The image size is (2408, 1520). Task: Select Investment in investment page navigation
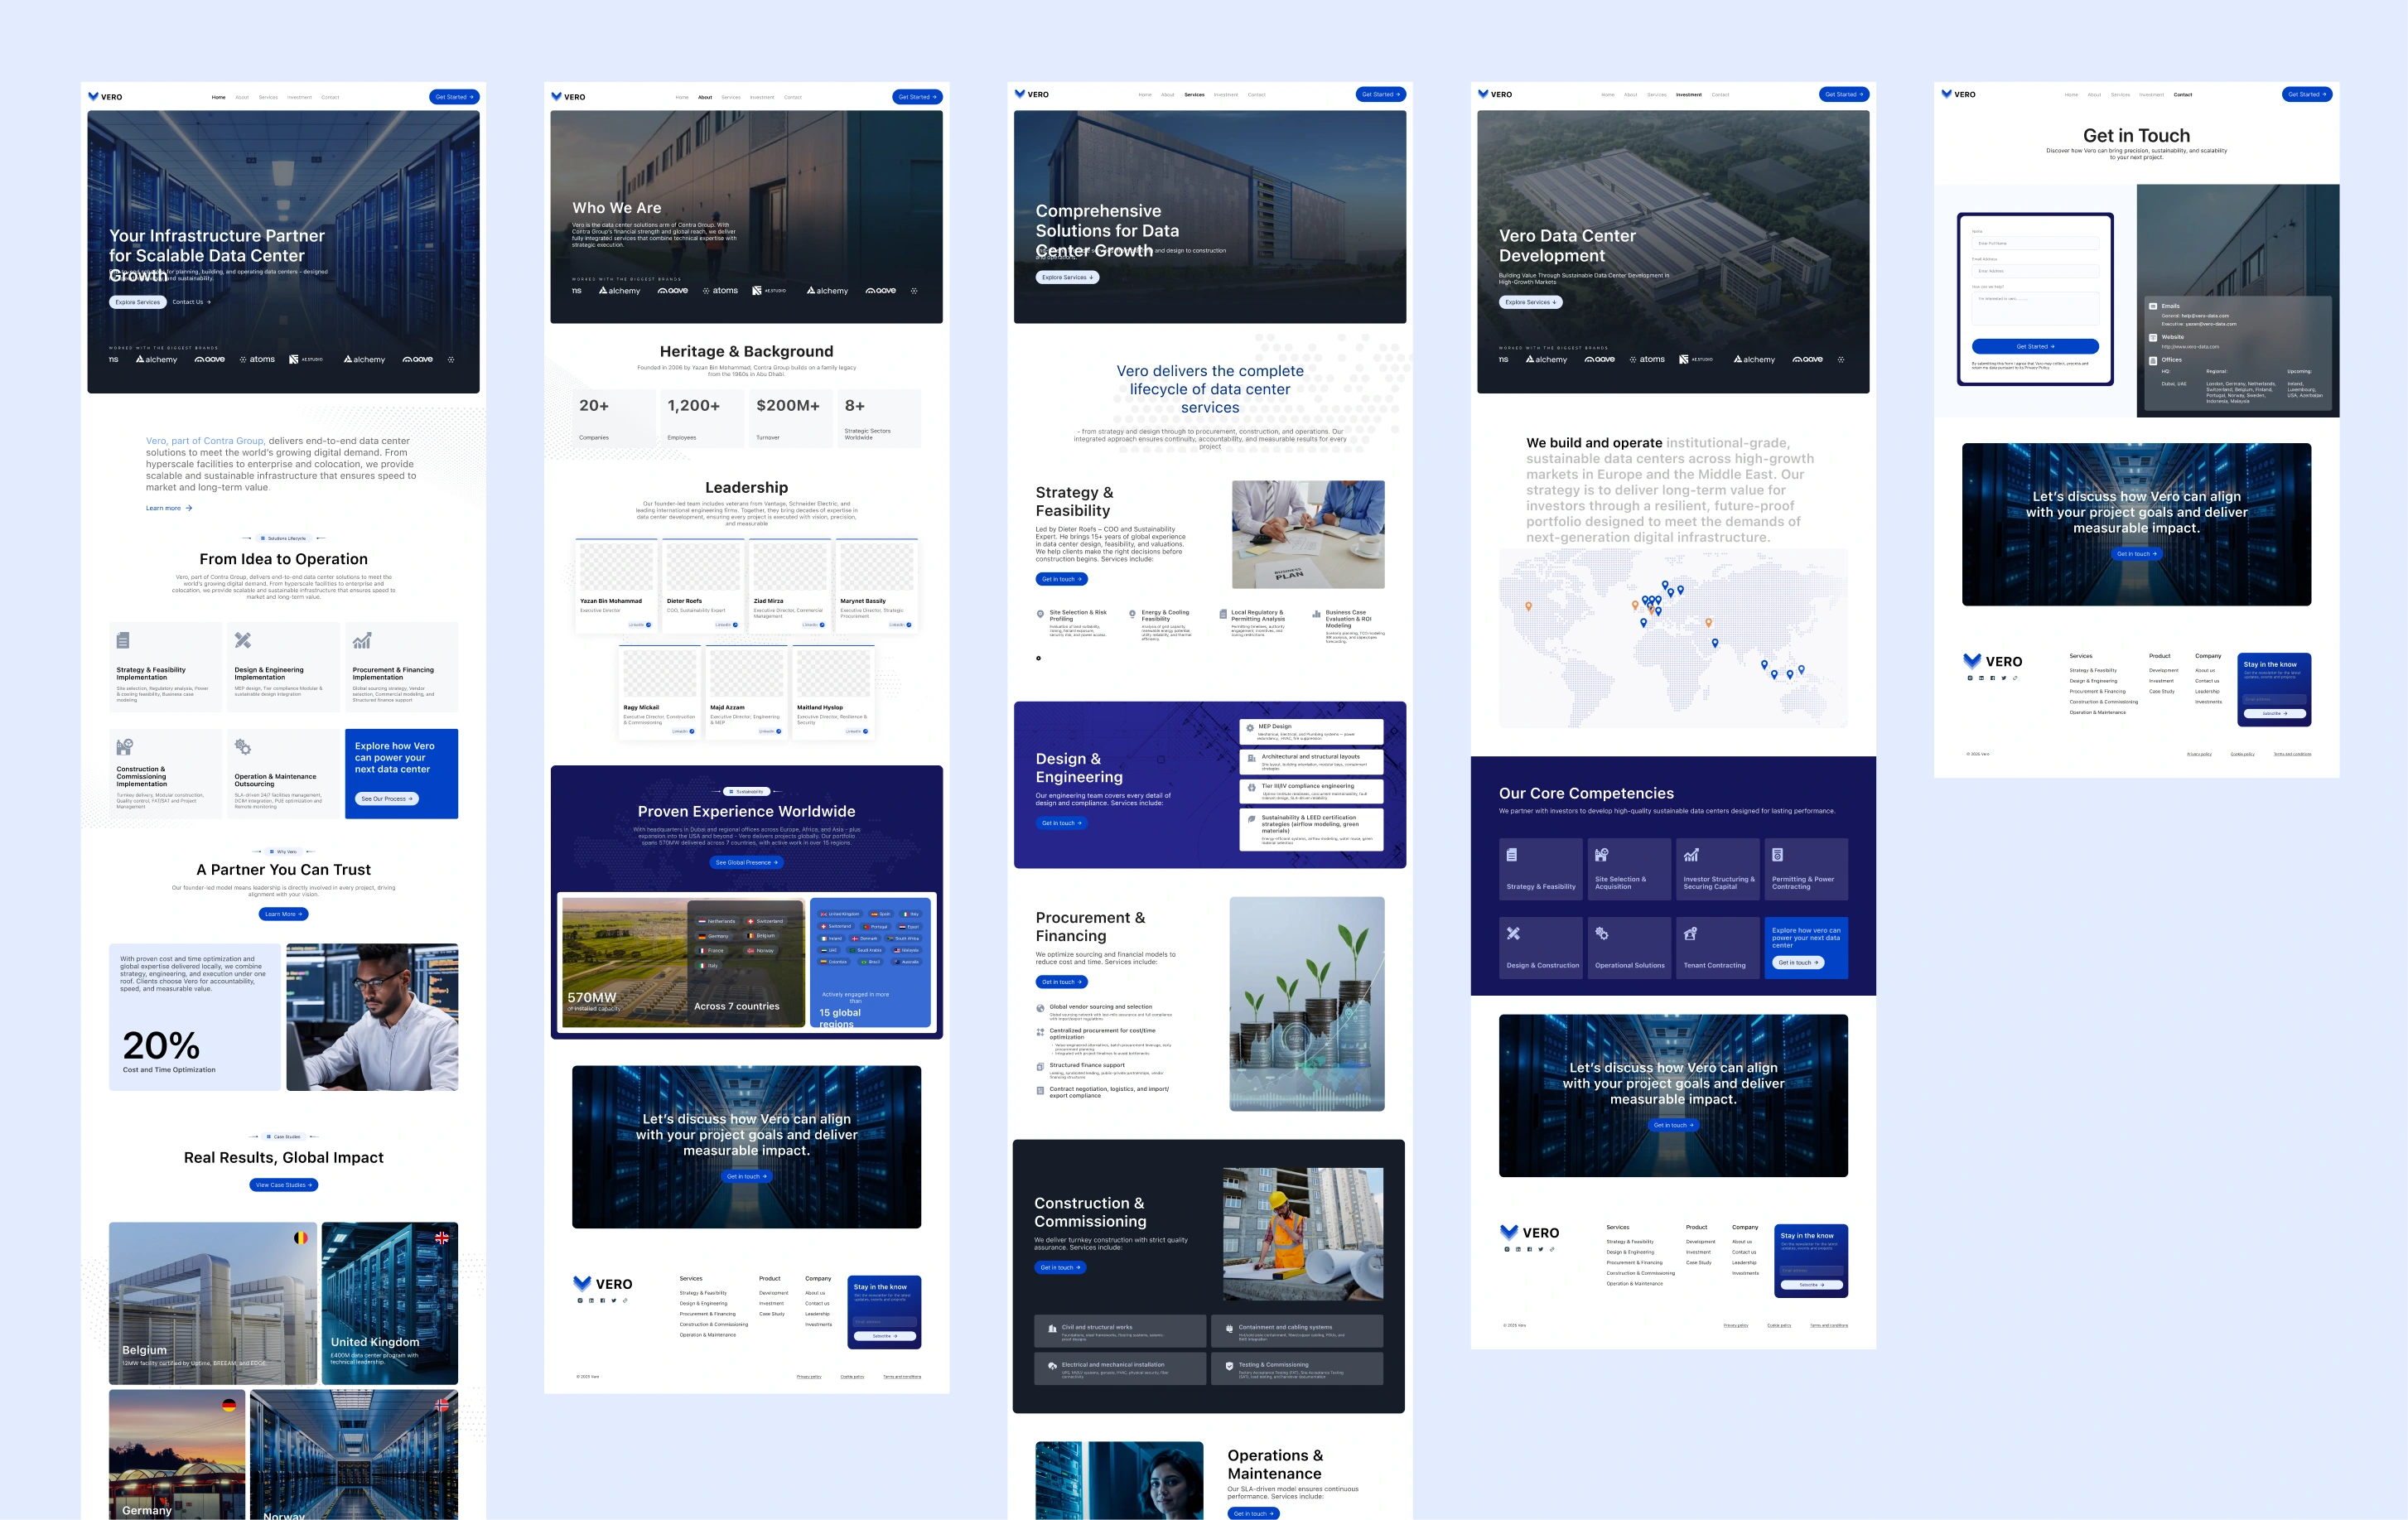point(1689,95)
